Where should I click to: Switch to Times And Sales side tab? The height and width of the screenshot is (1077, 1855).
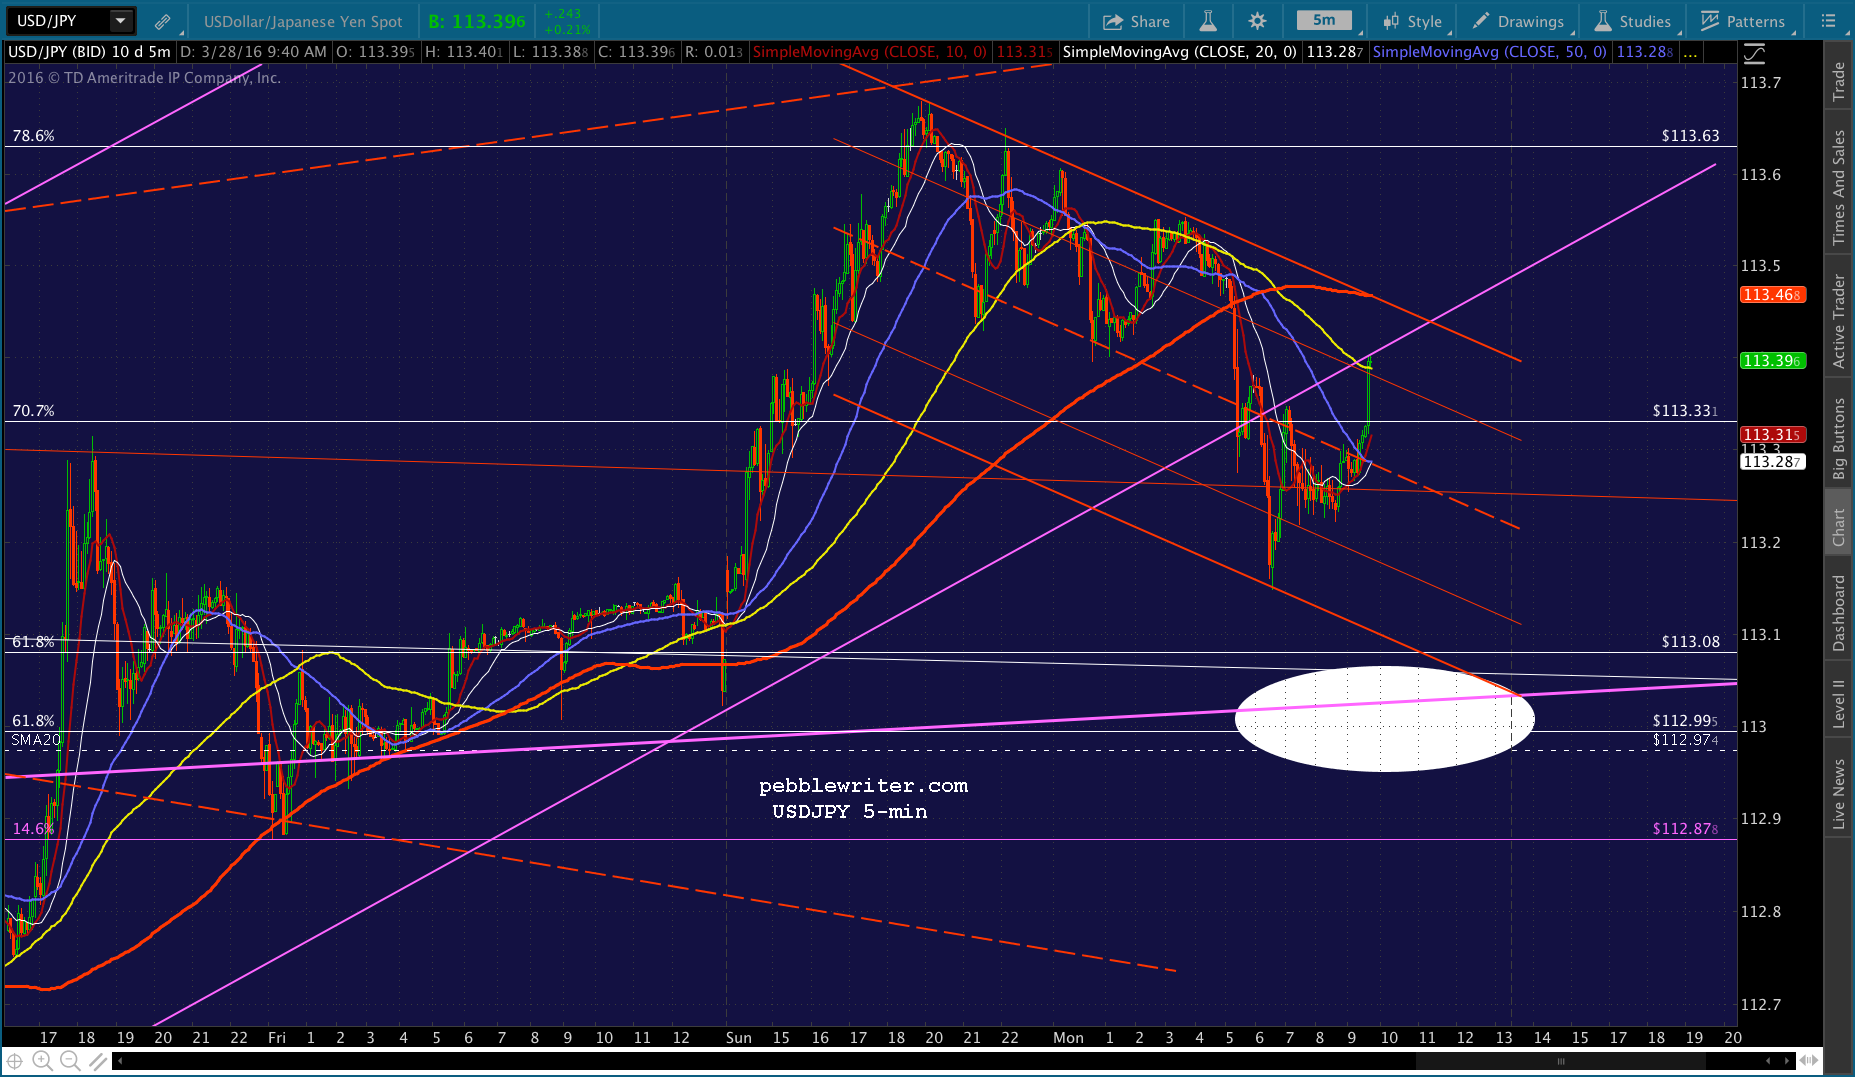[x=1838, y=188]
